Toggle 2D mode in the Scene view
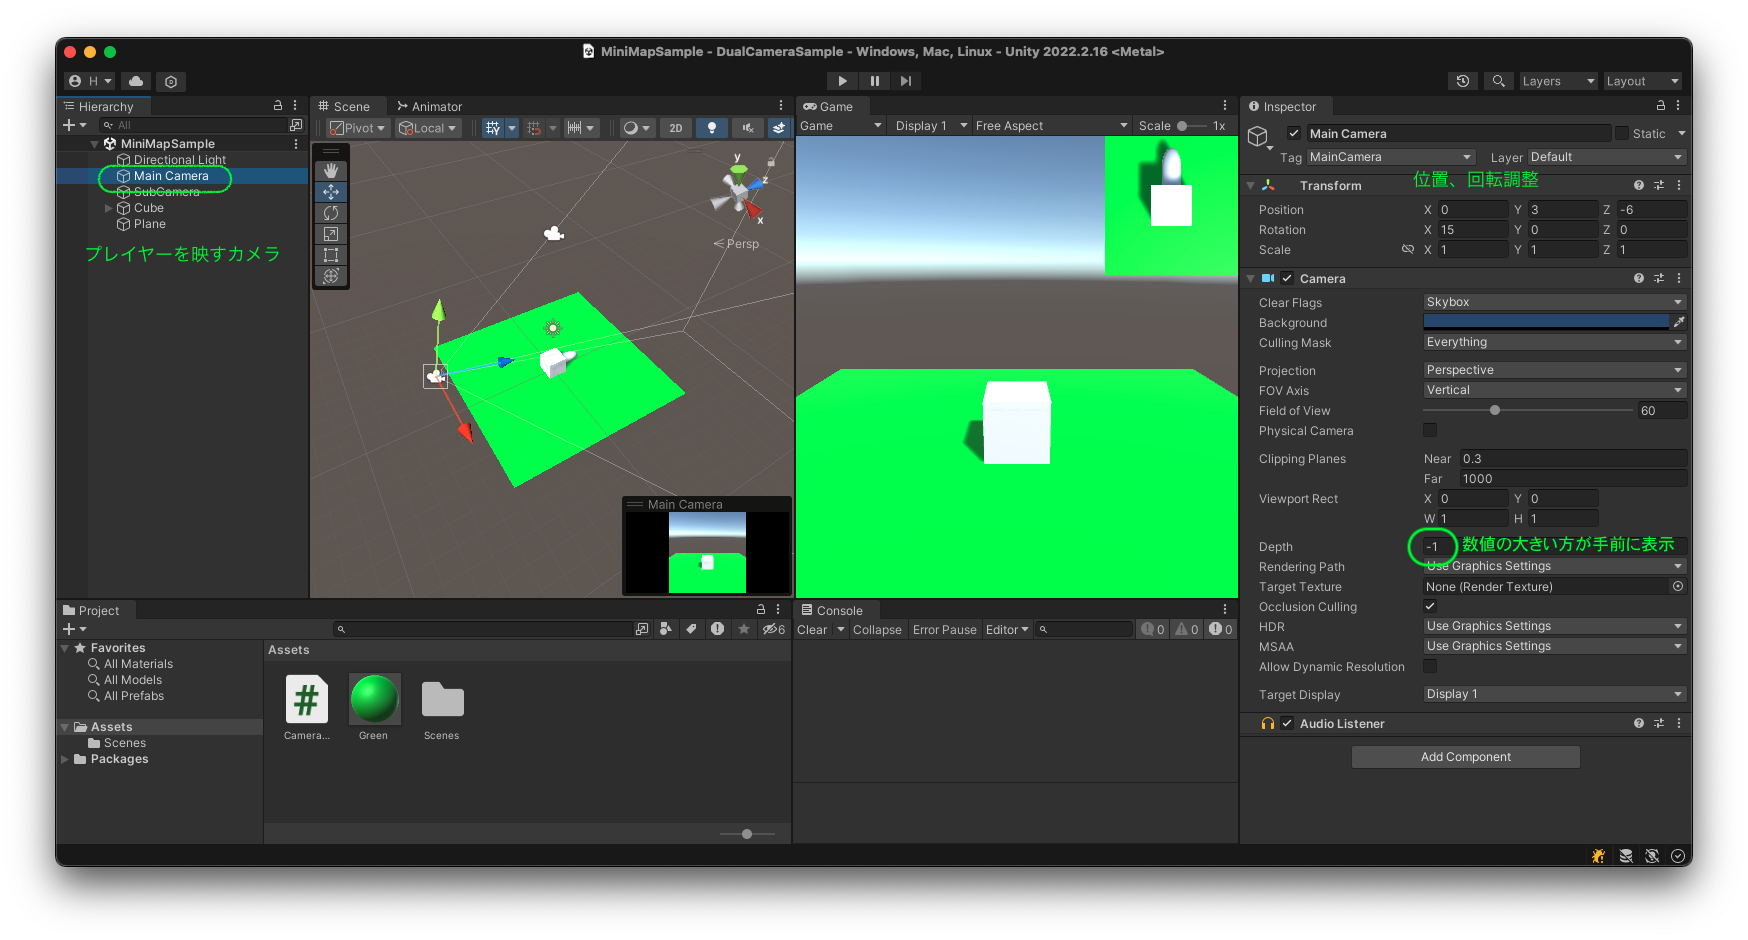 (x=675, y=128)
